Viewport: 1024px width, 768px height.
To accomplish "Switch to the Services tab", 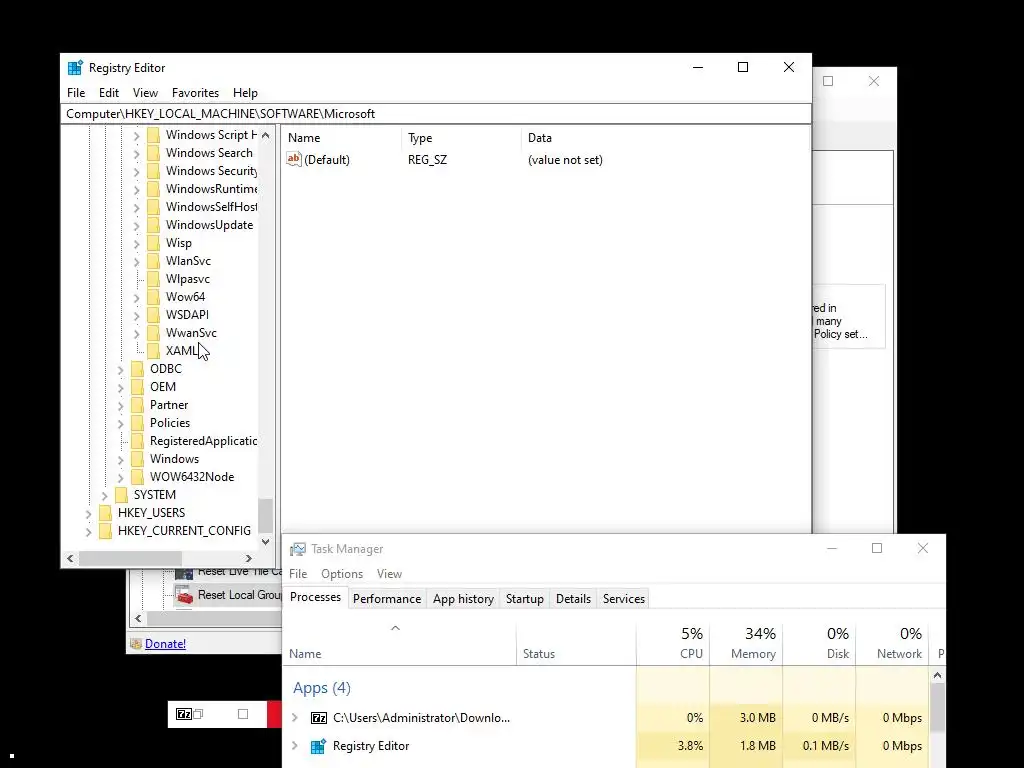I will tap(624, 599).
